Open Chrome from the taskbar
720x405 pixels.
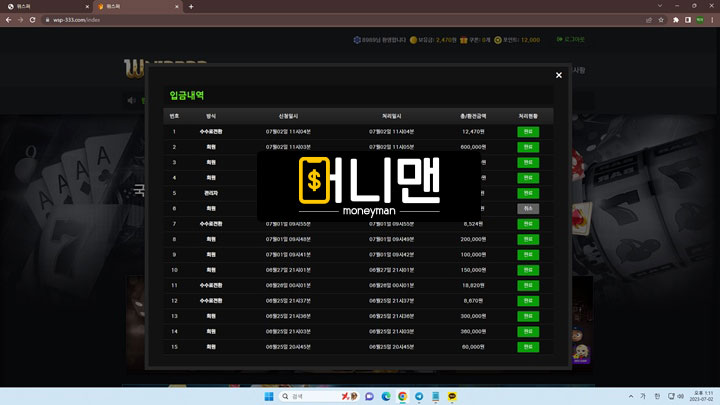[402, 396]
